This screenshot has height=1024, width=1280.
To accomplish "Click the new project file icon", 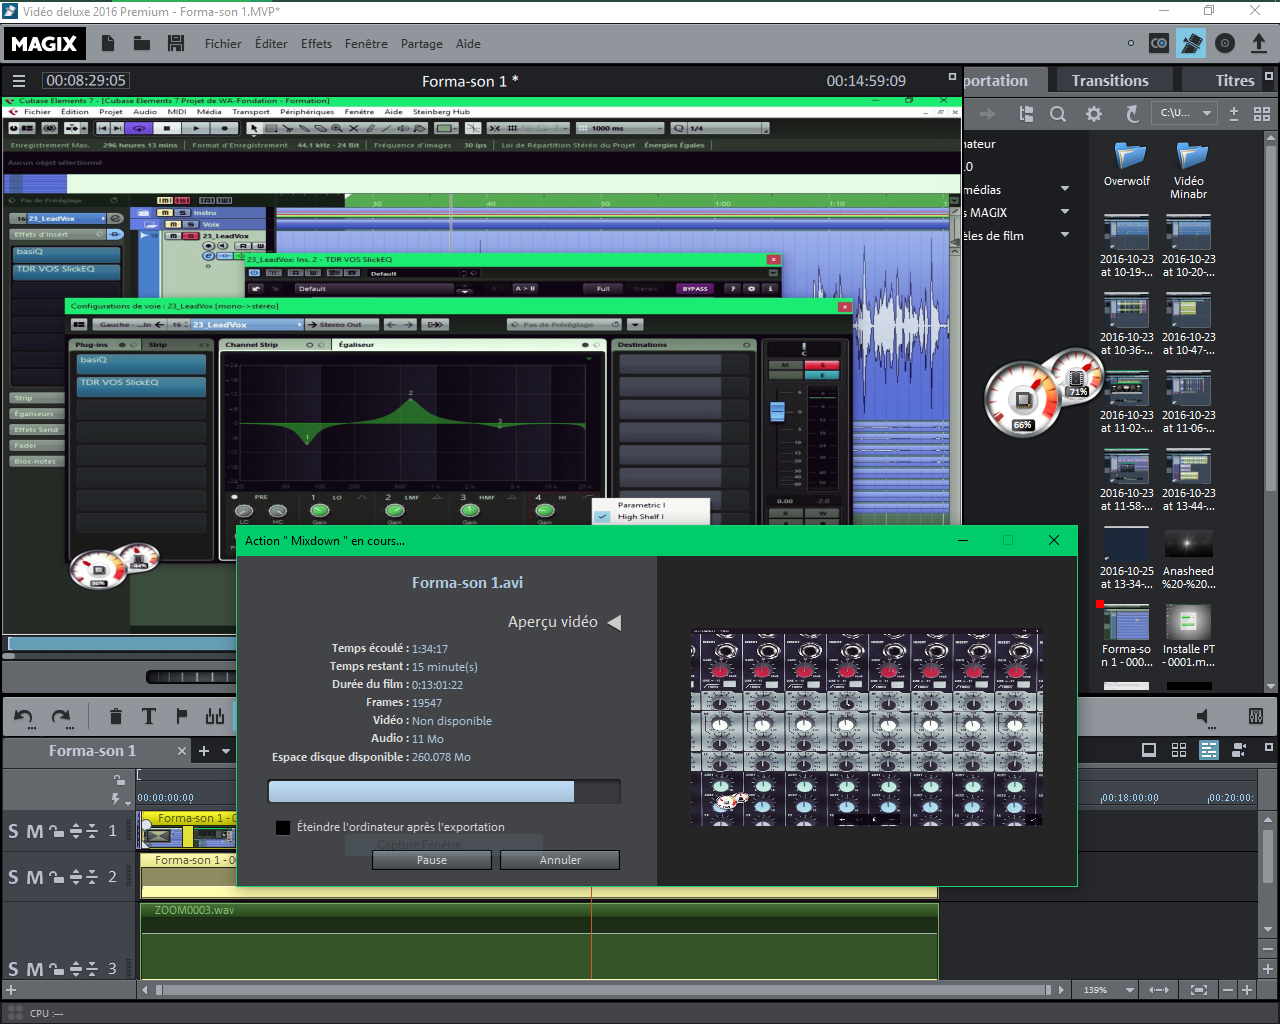I will (x=108, y=43).
